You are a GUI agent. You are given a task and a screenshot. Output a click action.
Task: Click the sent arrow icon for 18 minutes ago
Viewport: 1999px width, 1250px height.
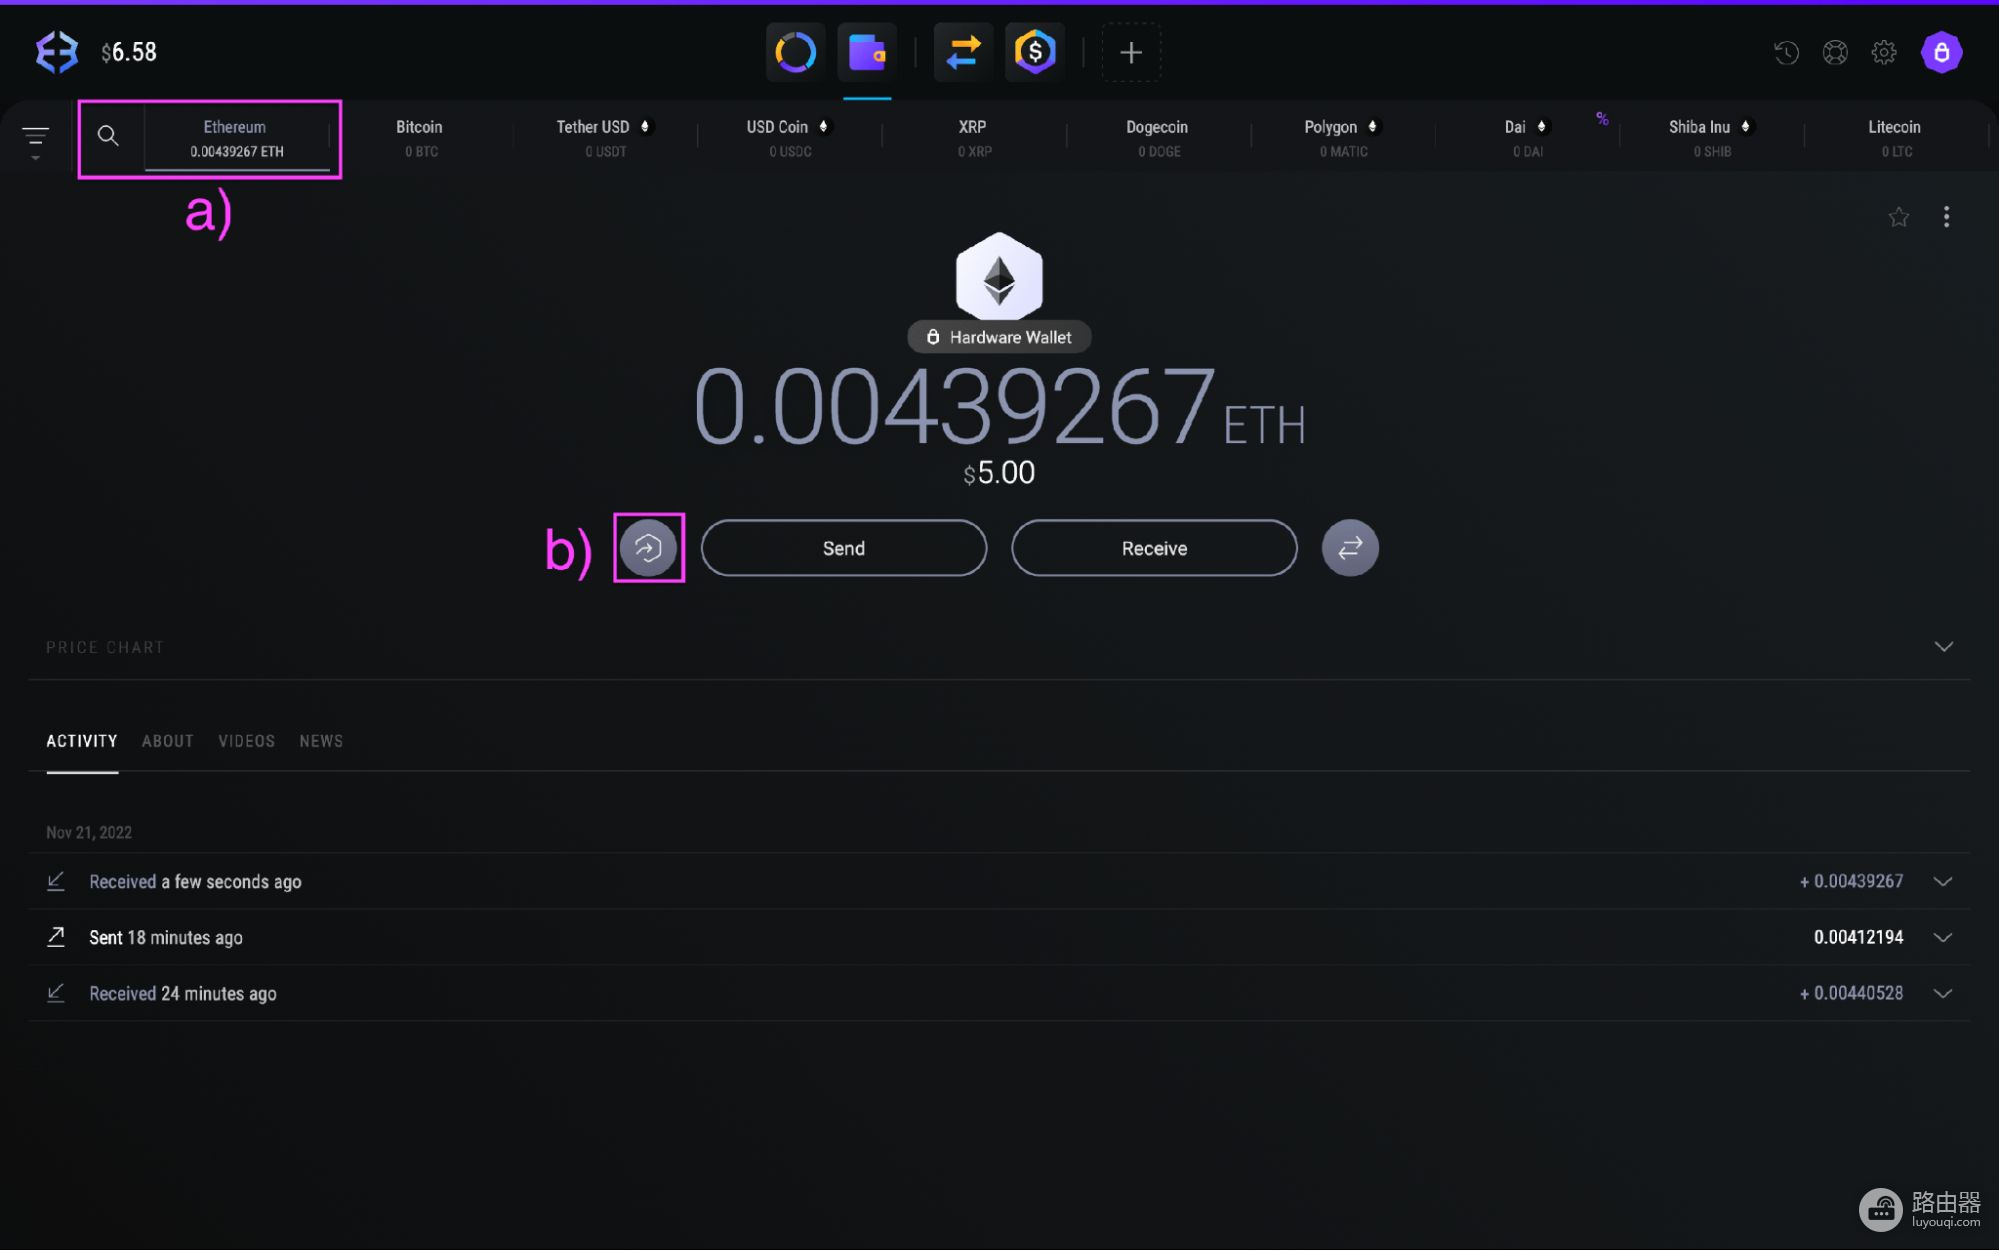coord(56,937)
